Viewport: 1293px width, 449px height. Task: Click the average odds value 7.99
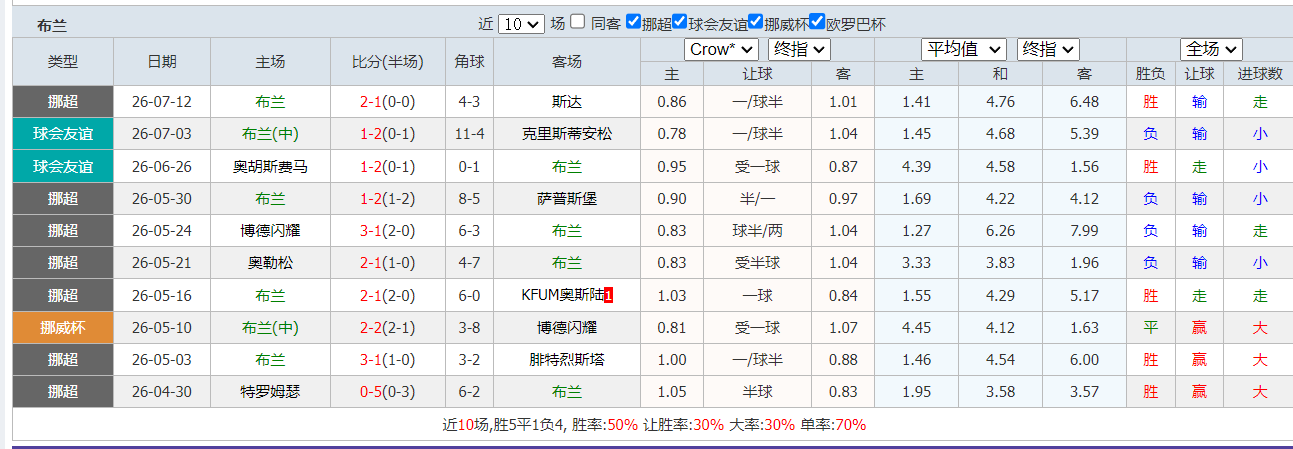coord(1084,231)
